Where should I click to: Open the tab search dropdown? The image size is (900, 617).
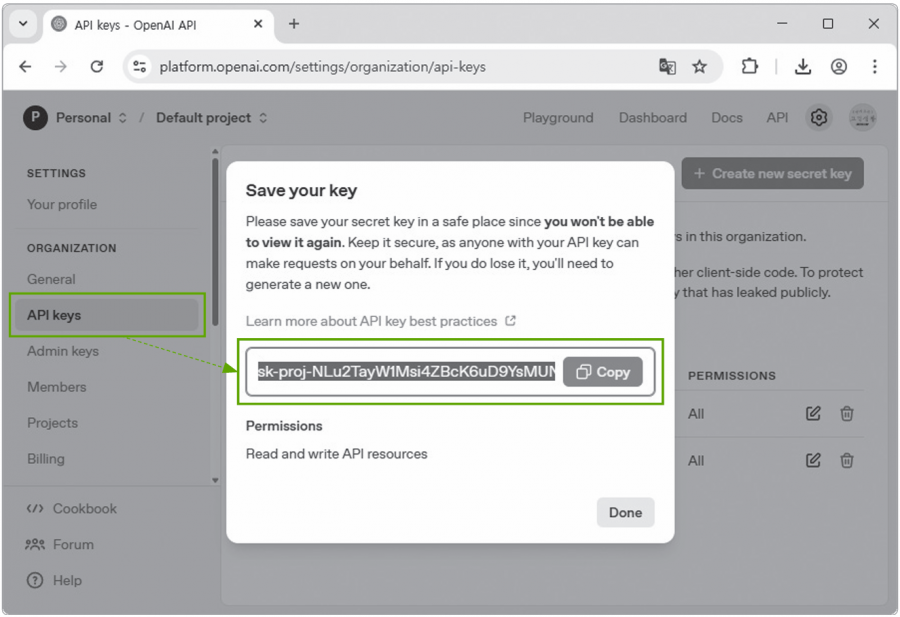(23, 24)
